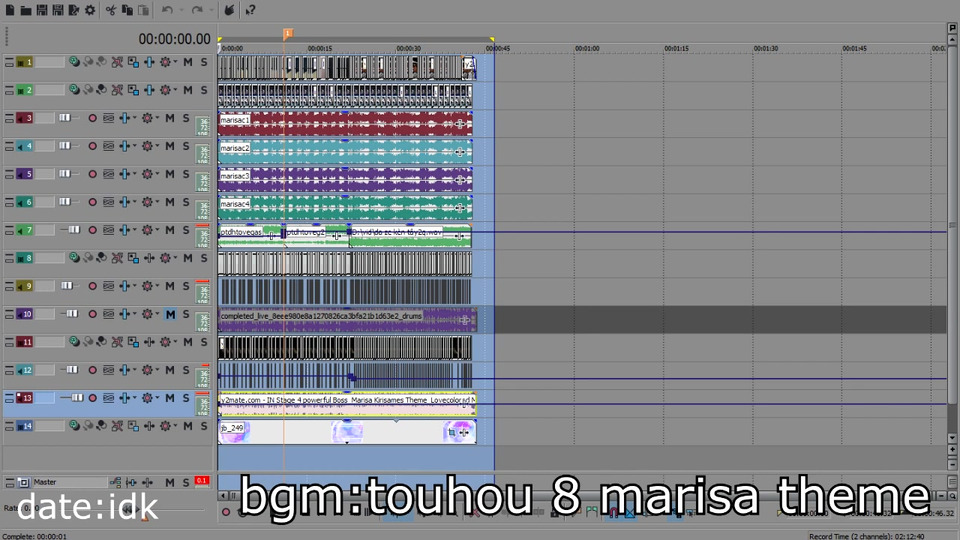This screenshot has height=540, width=960.
Task: Open the Render As toolbar icon
Action: (x=73, y=10)
